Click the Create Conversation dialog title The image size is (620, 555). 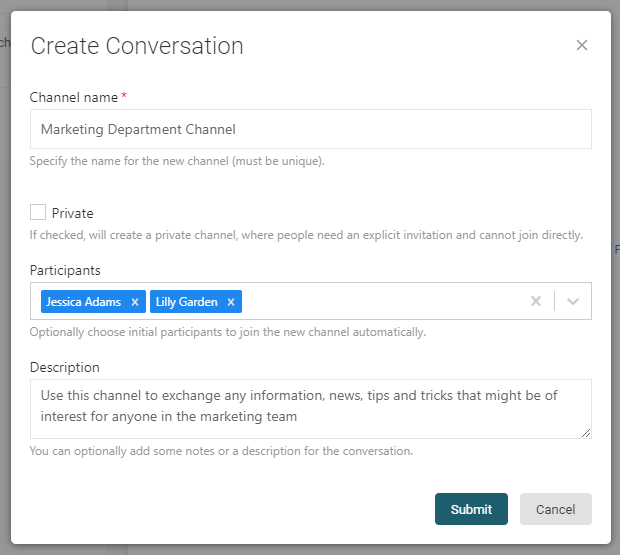[137, 45]
